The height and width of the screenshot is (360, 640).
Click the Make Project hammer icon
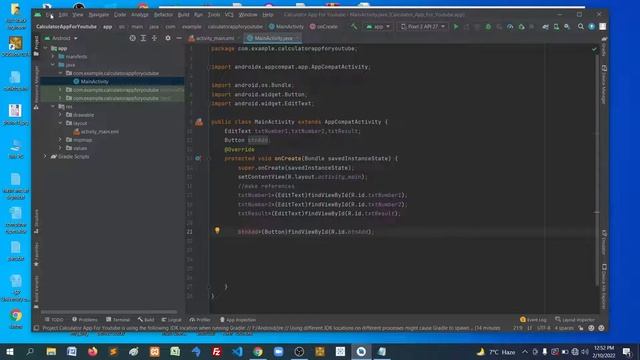pos(354,27)
